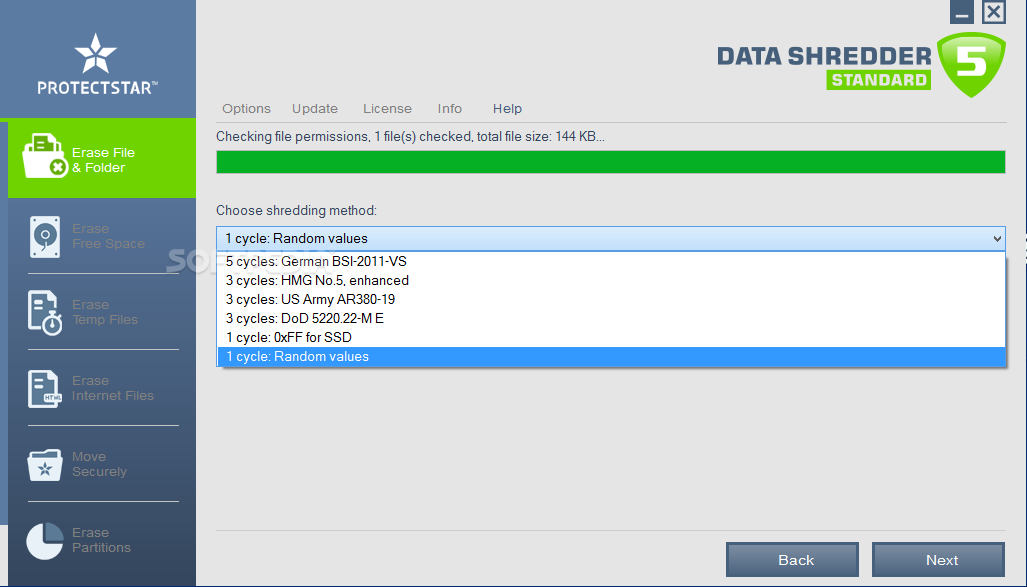Image resolution: width=1027 pixels, height=587 pixels.
Task: Choose highlighted 1 cycle: Random values option
Action: [611, 356]
